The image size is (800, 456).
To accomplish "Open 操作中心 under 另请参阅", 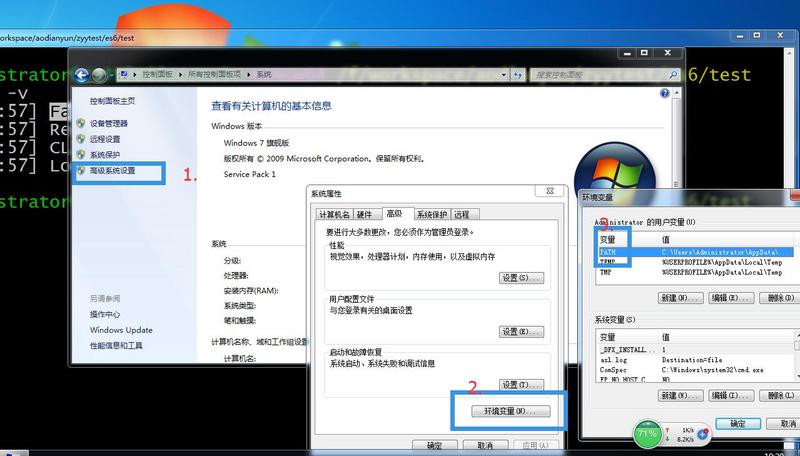I will pos(105,314).
